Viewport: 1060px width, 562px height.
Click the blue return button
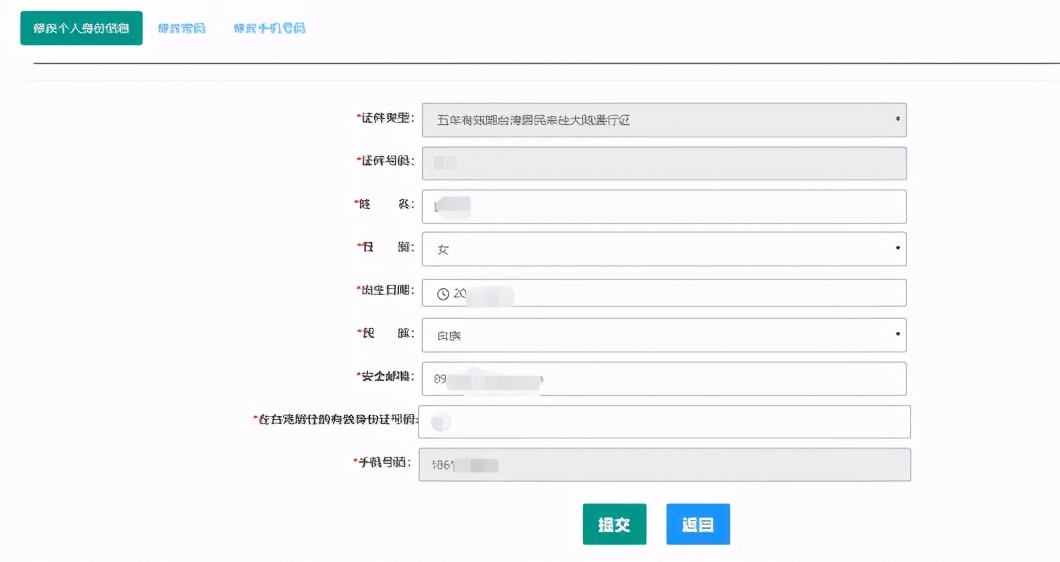(x=698, y=524)
